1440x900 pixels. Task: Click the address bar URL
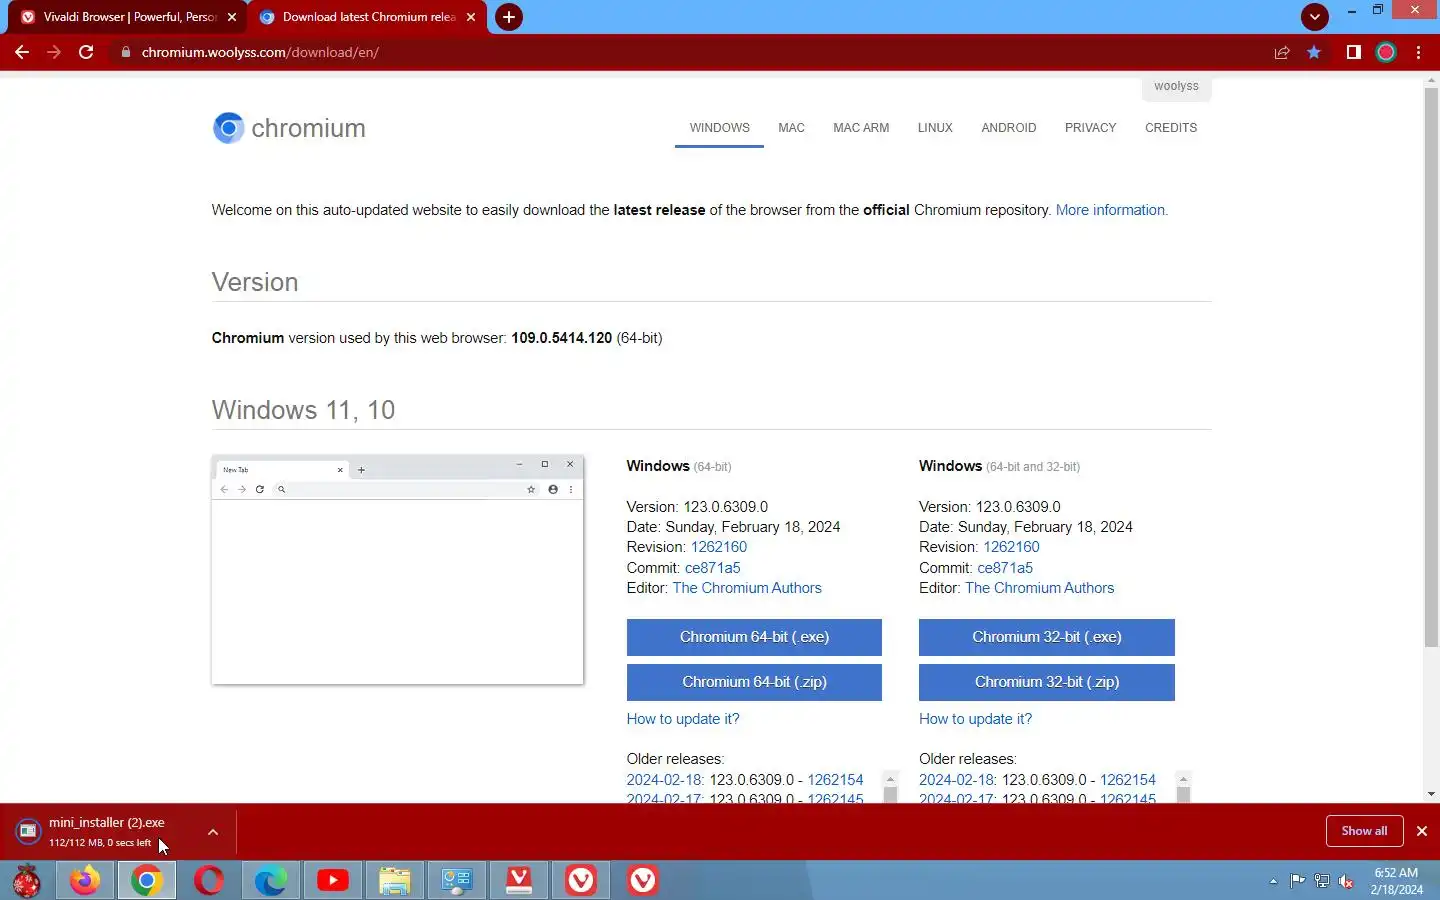[260, 52]
